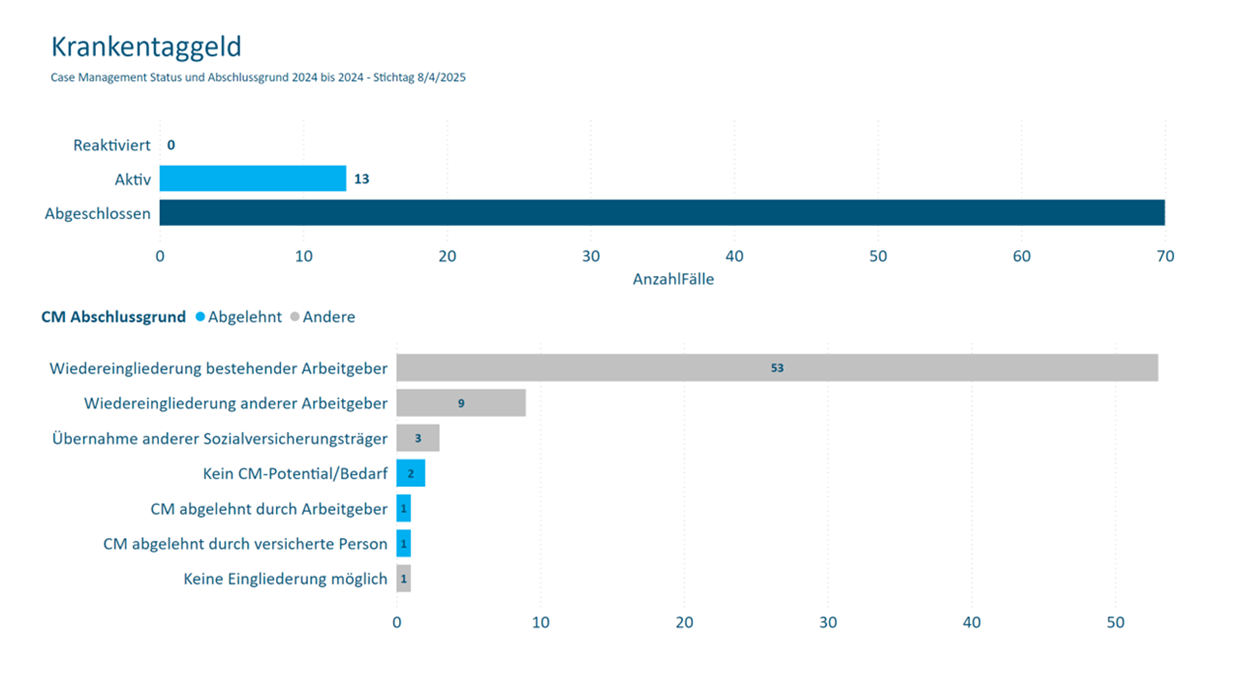The width and height of the screenshot is (1240, 698).
Task: Click the Keine Eingliederung möglich bar
Action: 403,579
